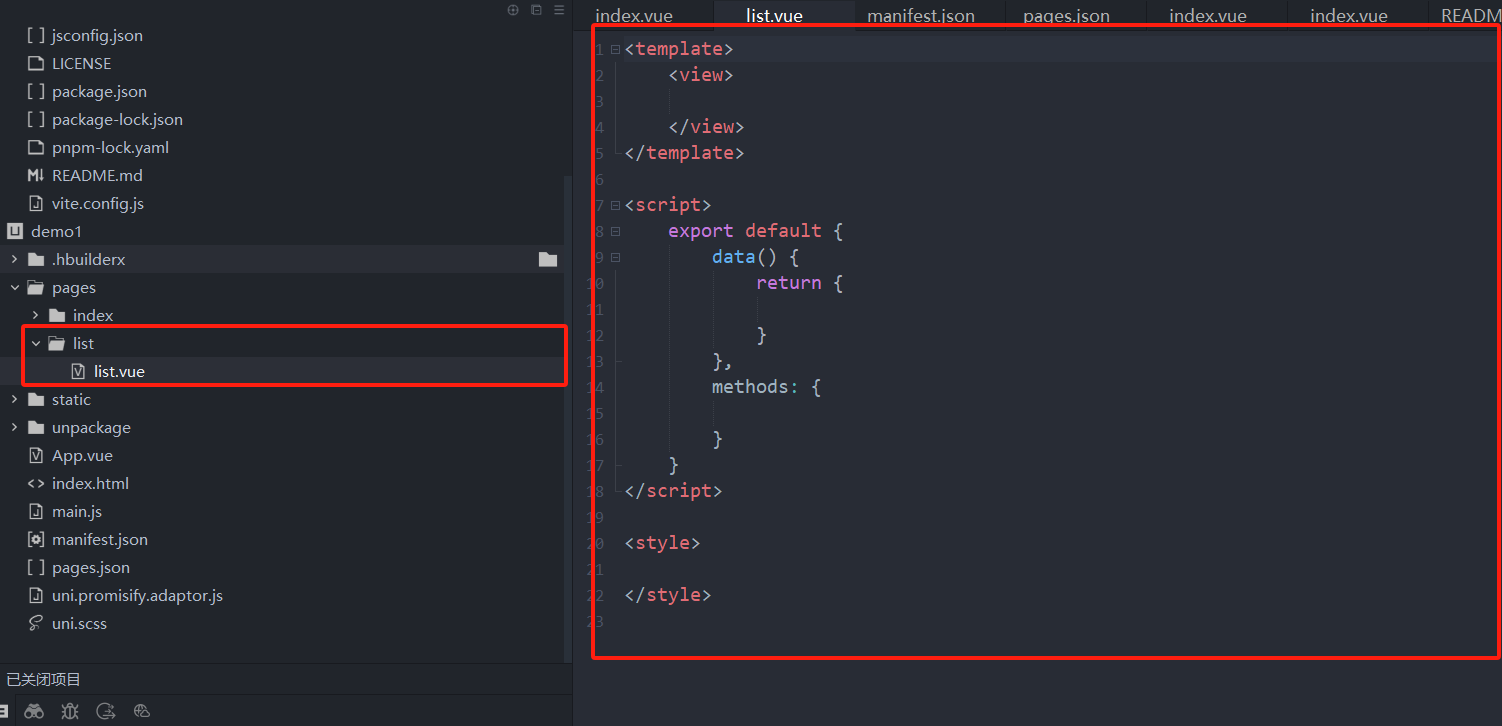Fold the template block at line 1

[x=615, y=49]
